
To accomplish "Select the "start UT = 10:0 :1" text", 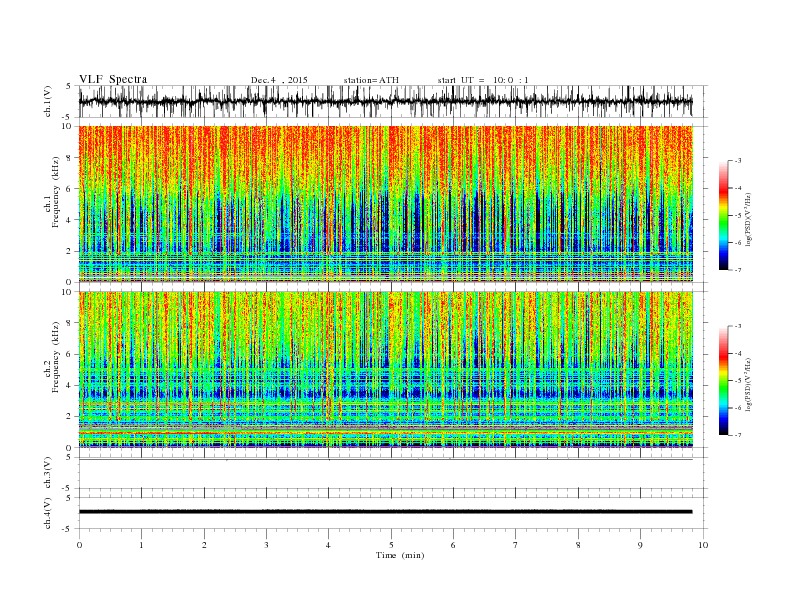I will point(483,80).
